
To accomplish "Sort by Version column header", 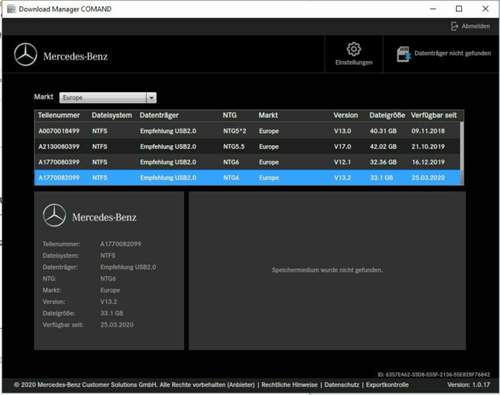I will (346, 115).
